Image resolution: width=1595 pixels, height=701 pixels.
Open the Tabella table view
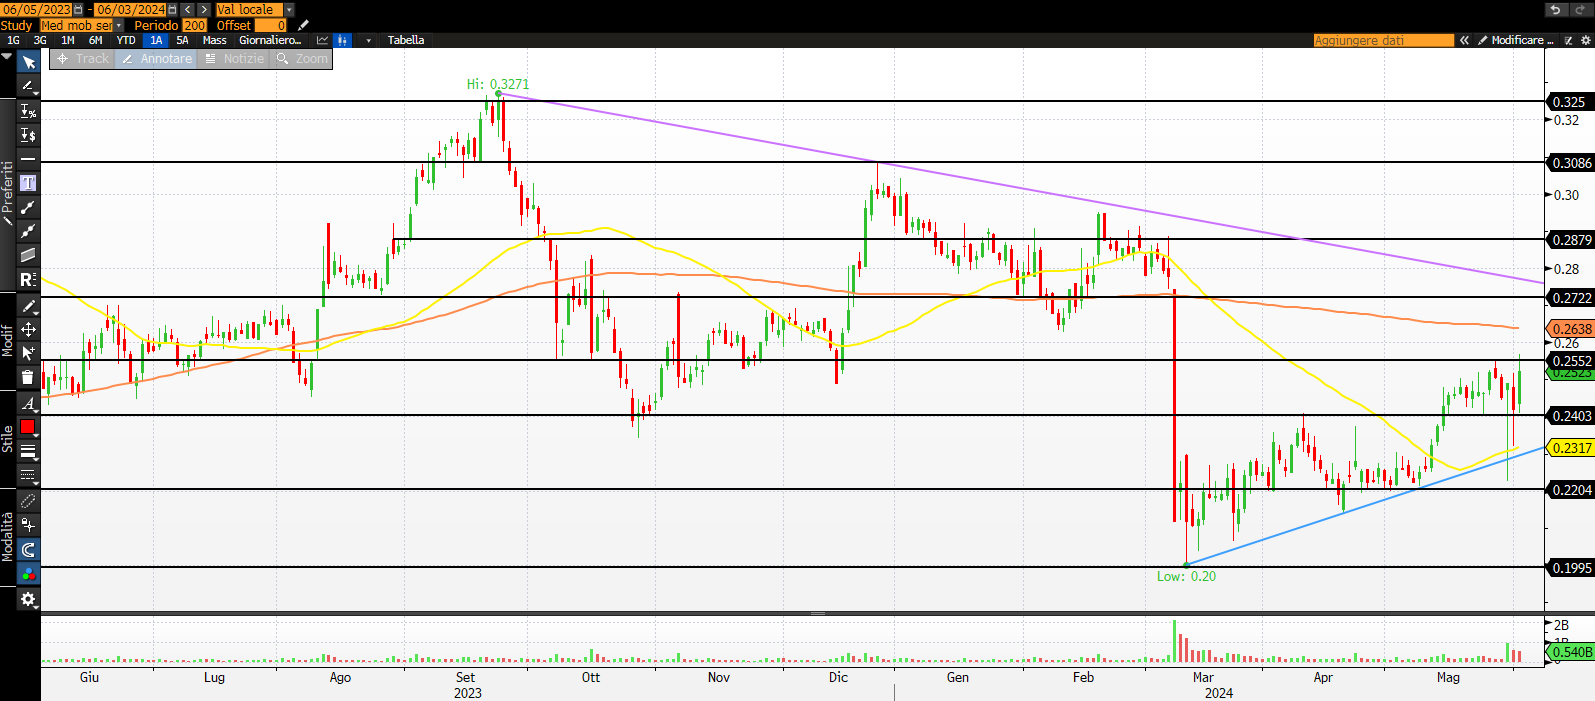[x=406, y=40]
